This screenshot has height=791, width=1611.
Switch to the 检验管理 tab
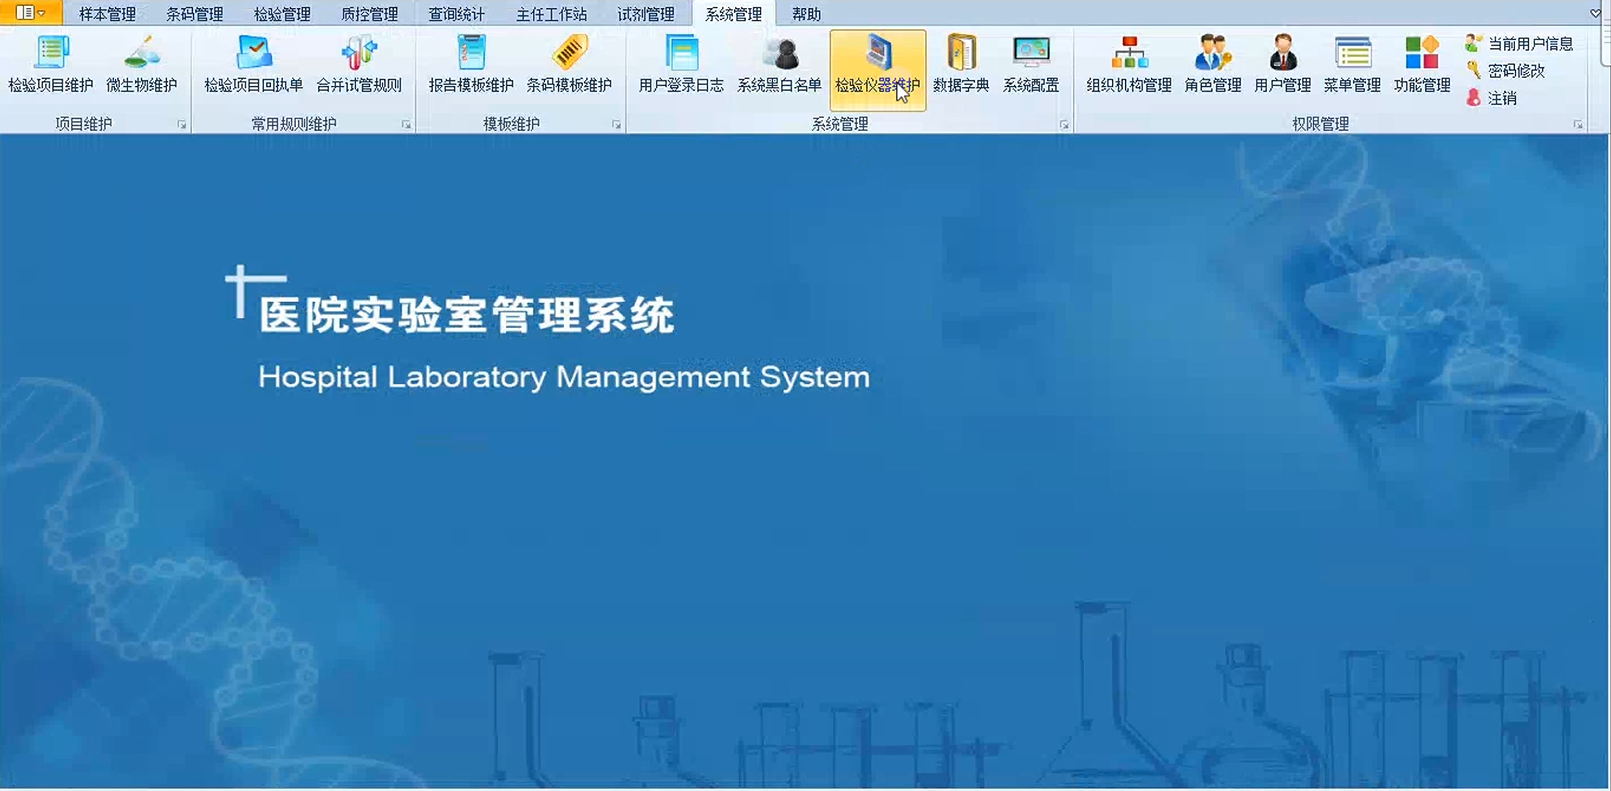282,14
